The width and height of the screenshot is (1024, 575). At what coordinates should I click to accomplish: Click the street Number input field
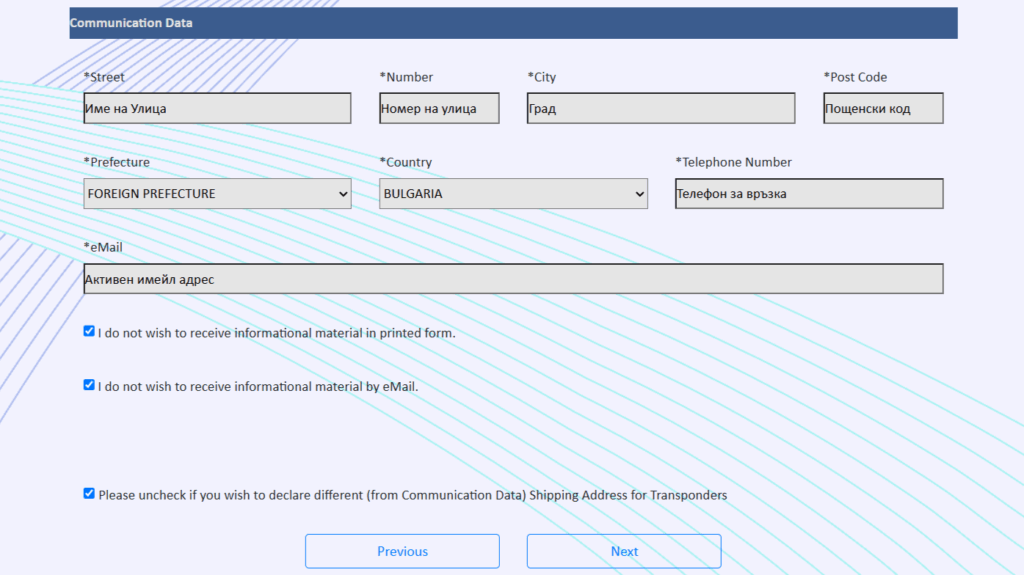[x=439, y=108]
